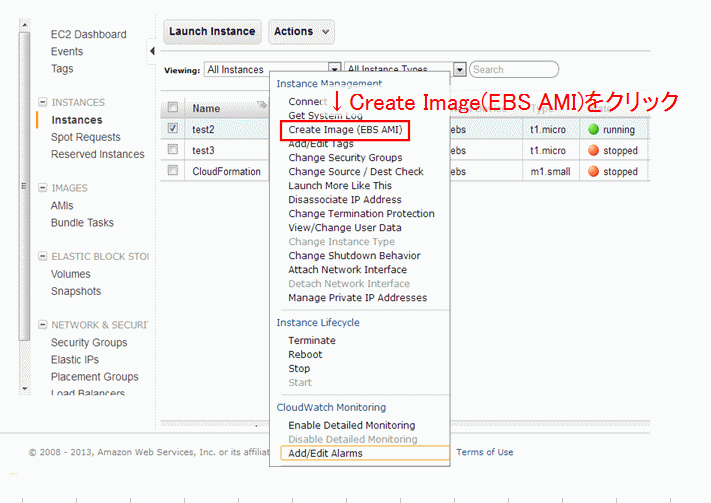Collapse the NETWORK & SECURITY section
Screen dimensions: 711x503
[43, 324]
